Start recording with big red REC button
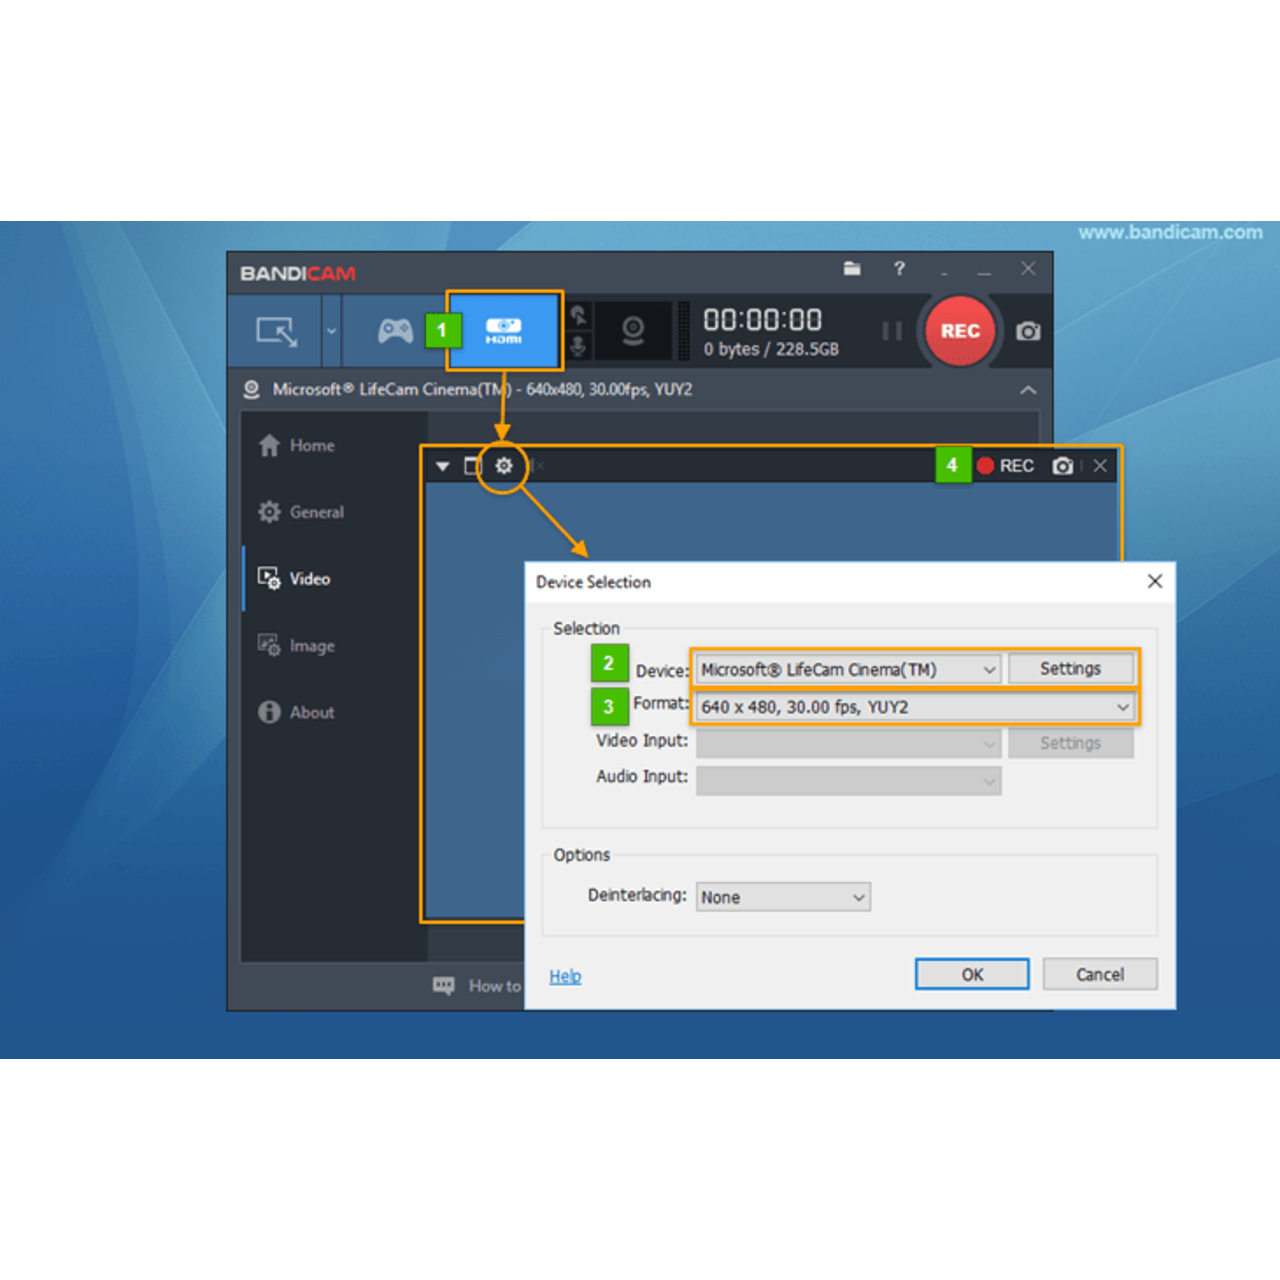The width and height of the screenshot is (1280, 1280). 960,331
